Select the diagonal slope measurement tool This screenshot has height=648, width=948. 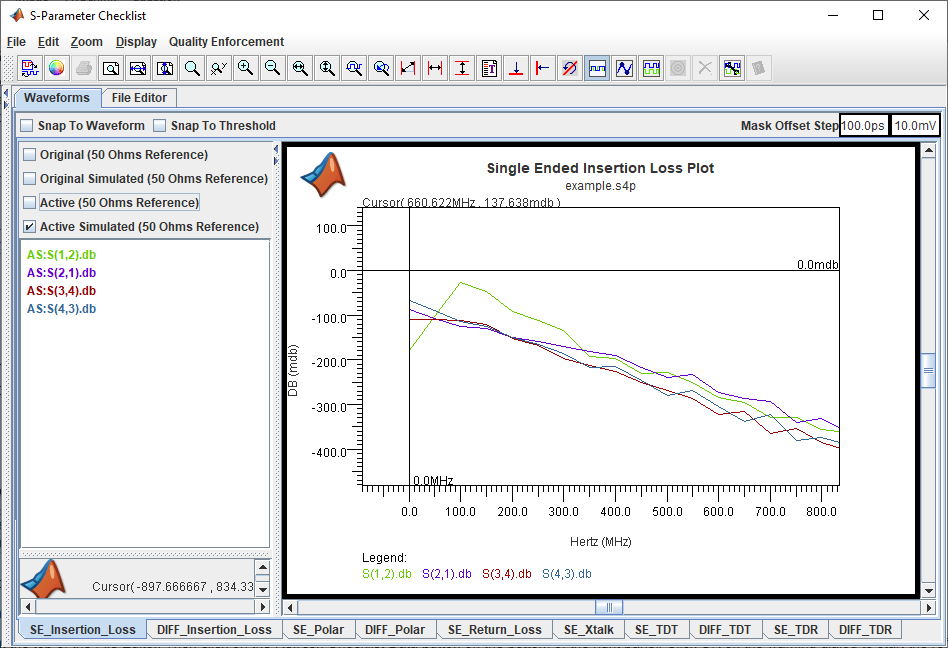(x=408, y=68)
